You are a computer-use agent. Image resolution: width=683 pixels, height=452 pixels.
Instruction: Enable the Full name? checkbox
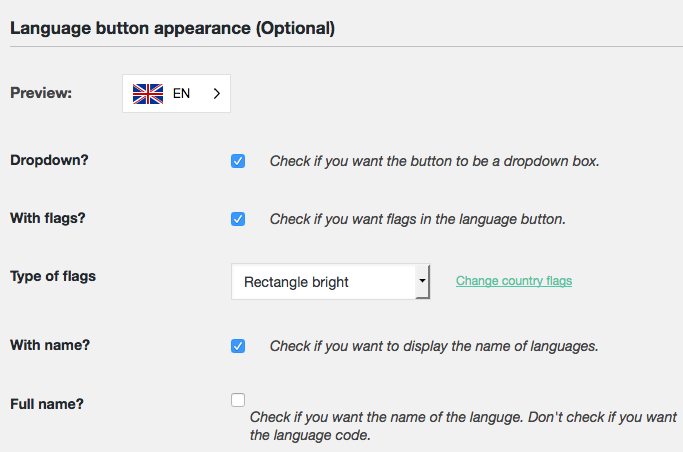tap(238, 400)
